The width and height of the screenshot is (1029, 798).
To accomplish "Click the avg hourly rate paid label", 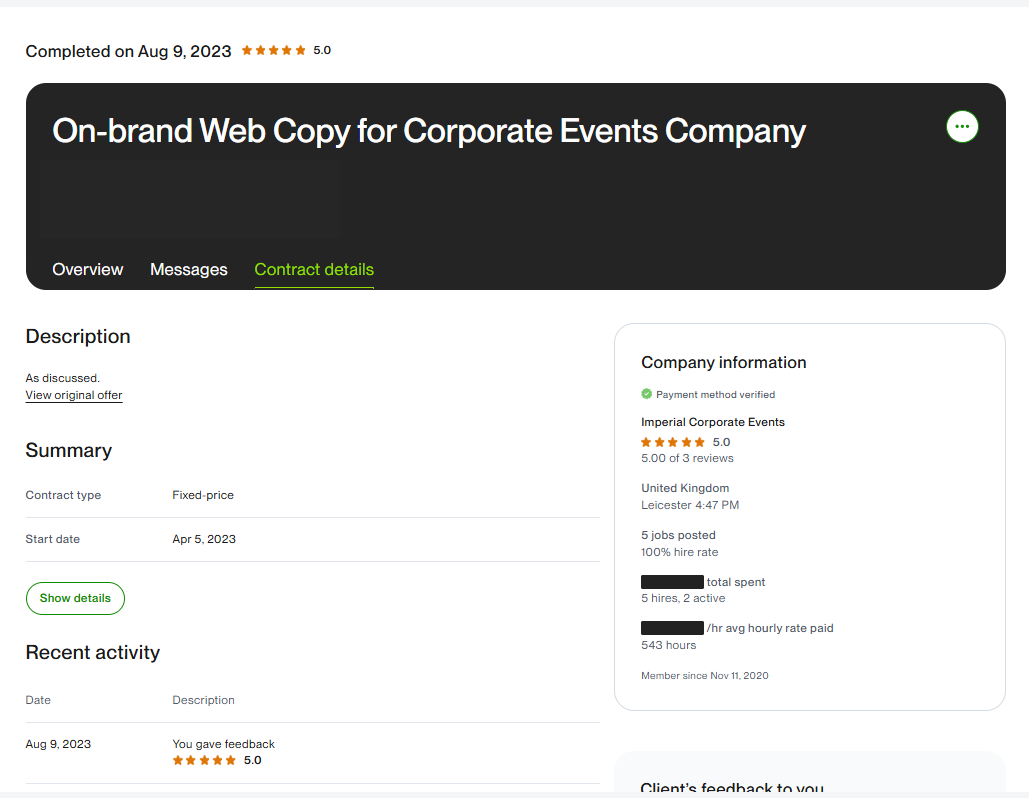I will [770, 629].
